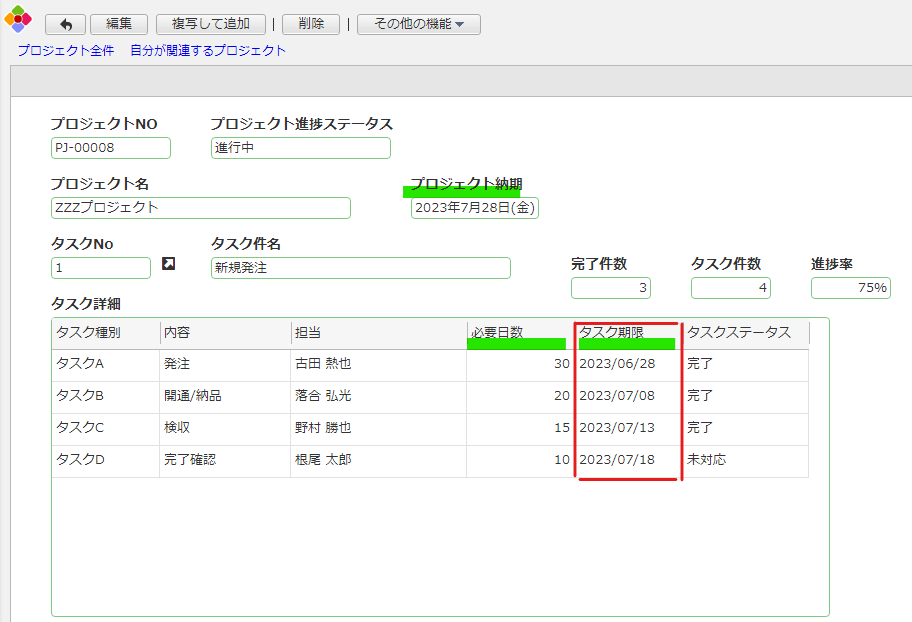Click the プロジェクト名 input field
Screen dimensions: 912x622
200,208
